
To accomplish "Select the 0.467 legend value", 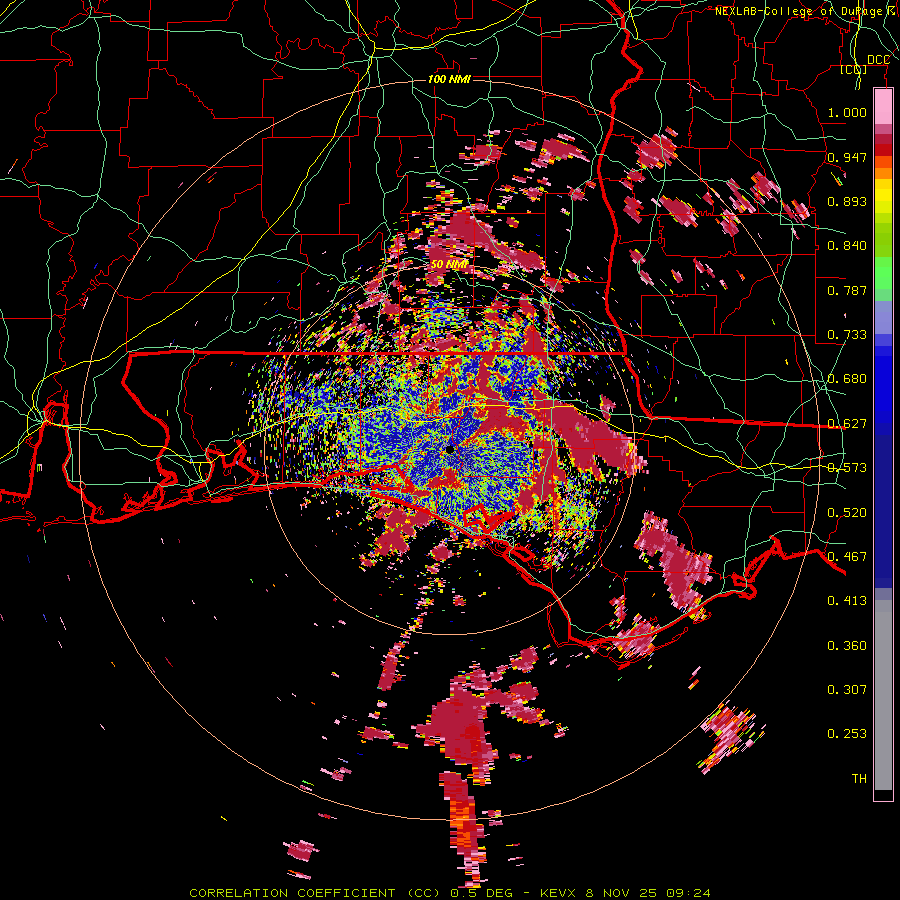I will click(847, 557).
